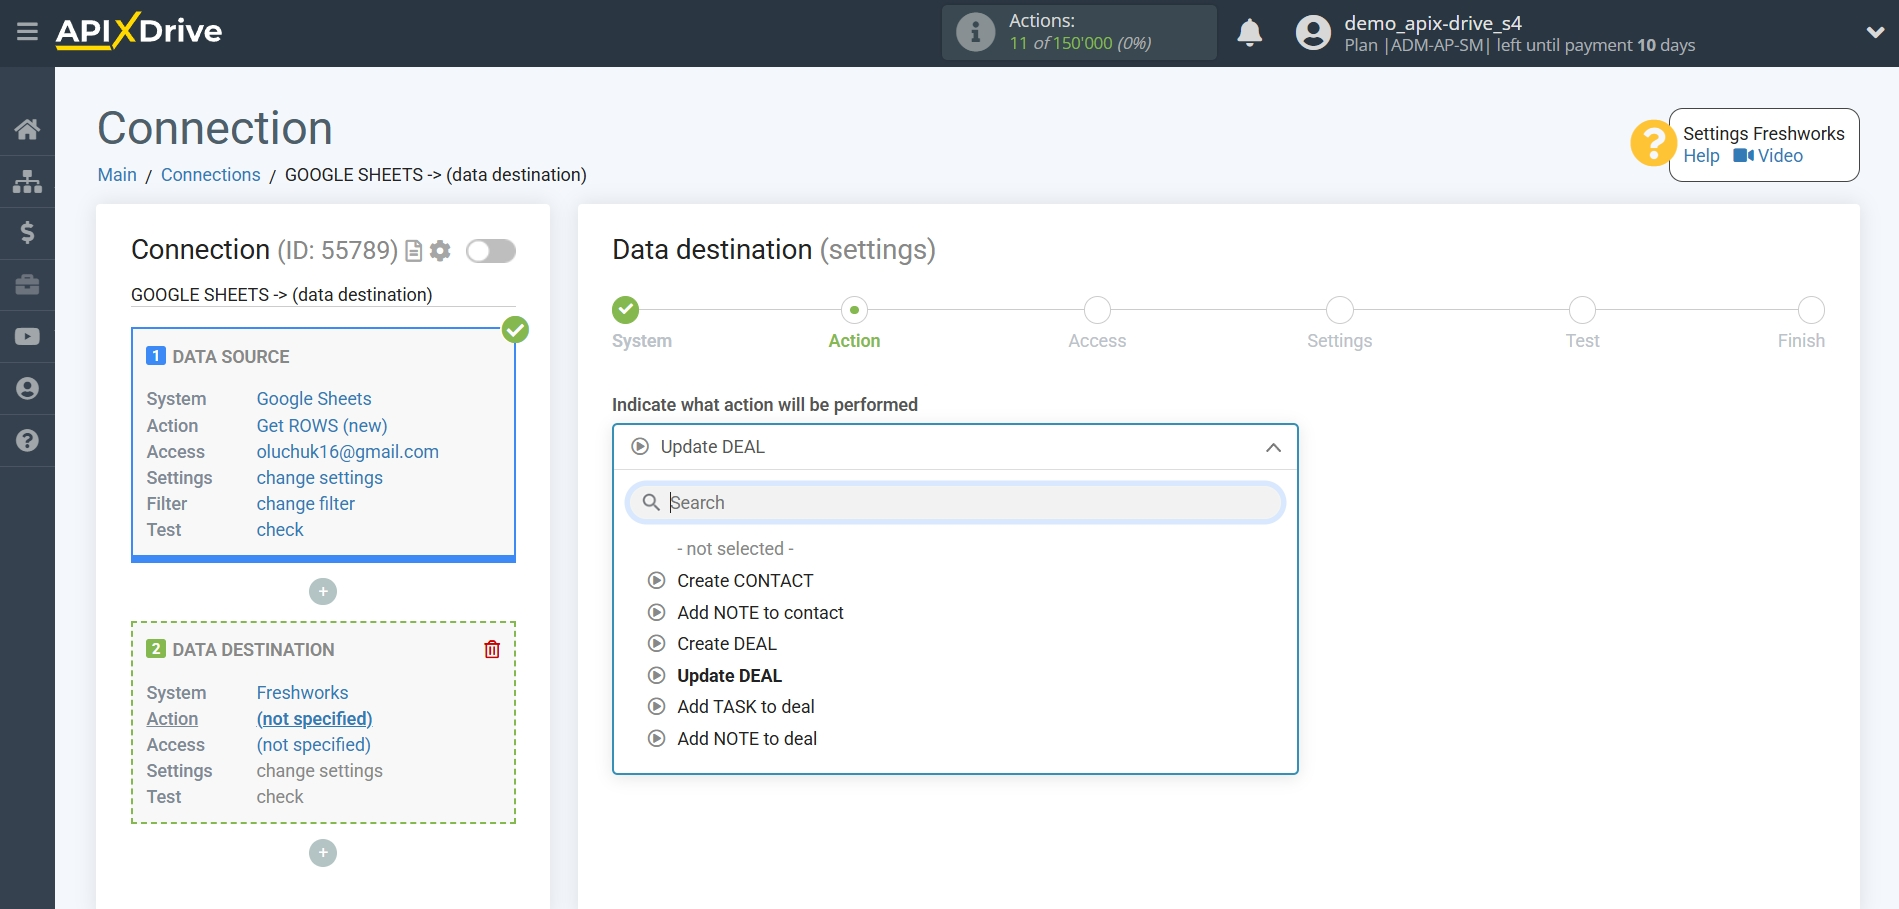The height and width of the screenshot is (909, 1899).
Task: Go to Connections breadcrumb
Action: pos(210,175)
